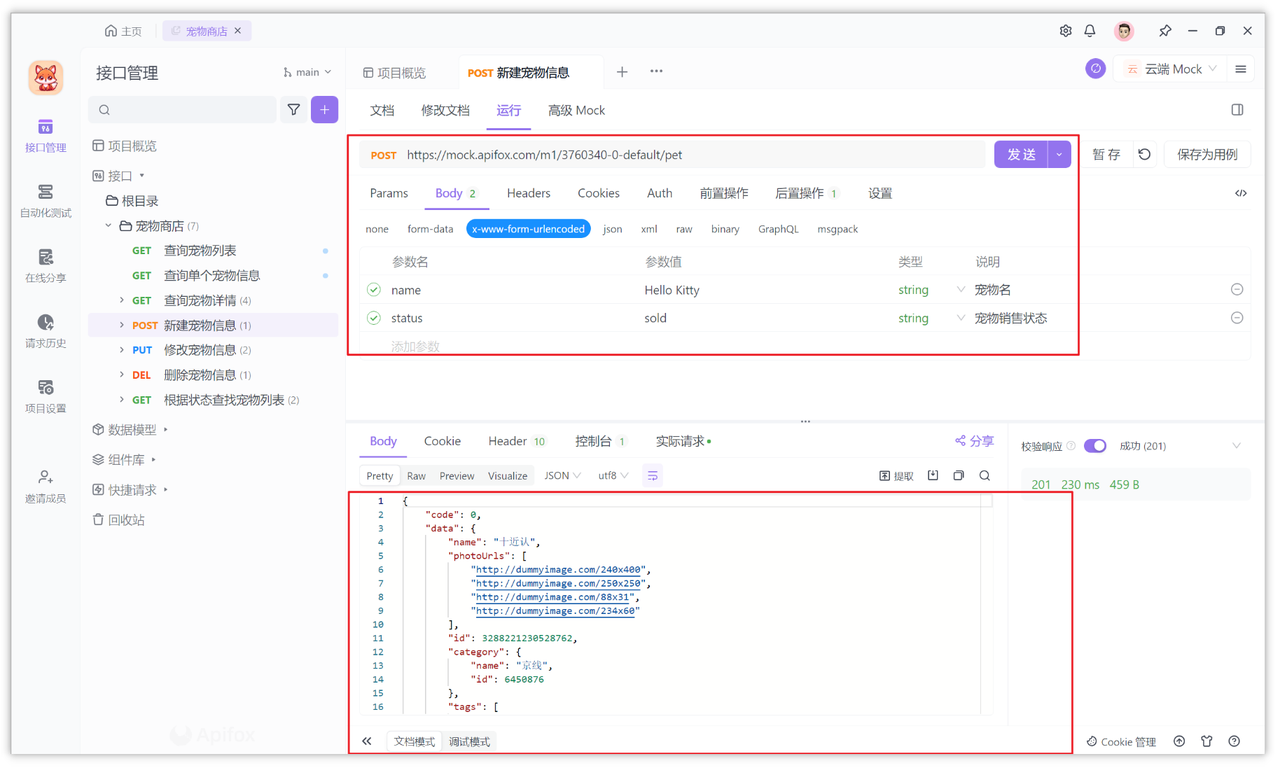Open the dummyimage.com/240x400 link
The height and width of the screenshot is (768, 1280).
[559, 570]
